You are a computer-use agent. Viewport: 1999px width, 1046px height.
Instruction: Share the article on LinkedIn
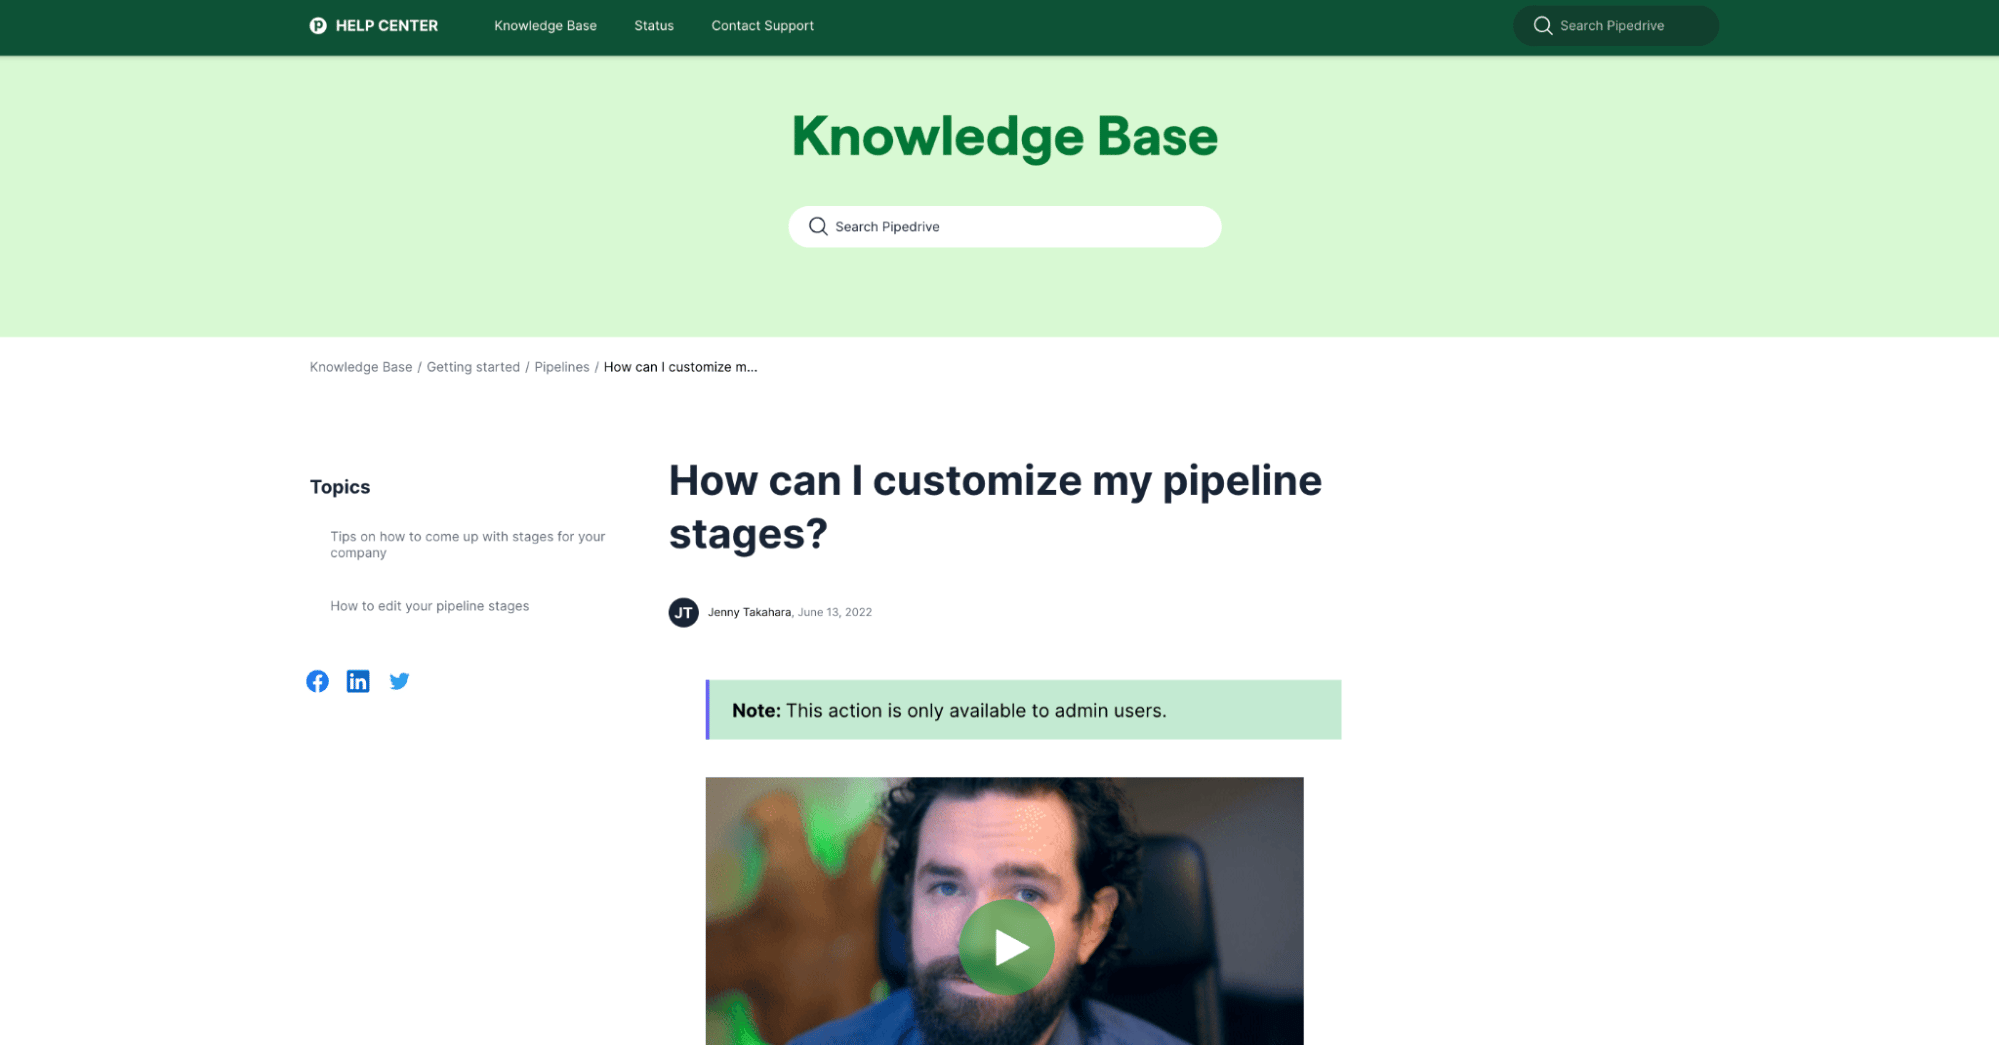358,681
